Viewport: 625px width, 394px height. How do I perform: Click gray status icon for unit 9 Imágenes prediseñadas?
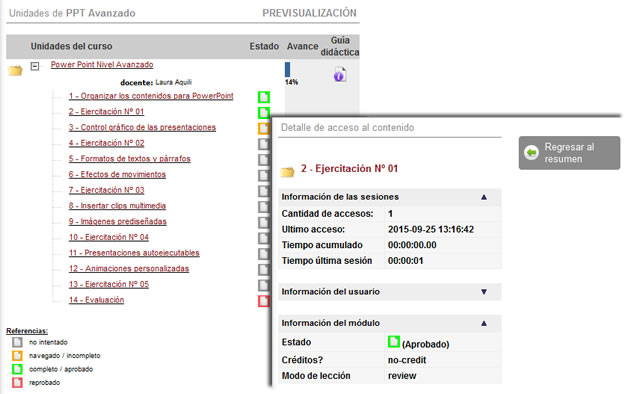(263, 223)
